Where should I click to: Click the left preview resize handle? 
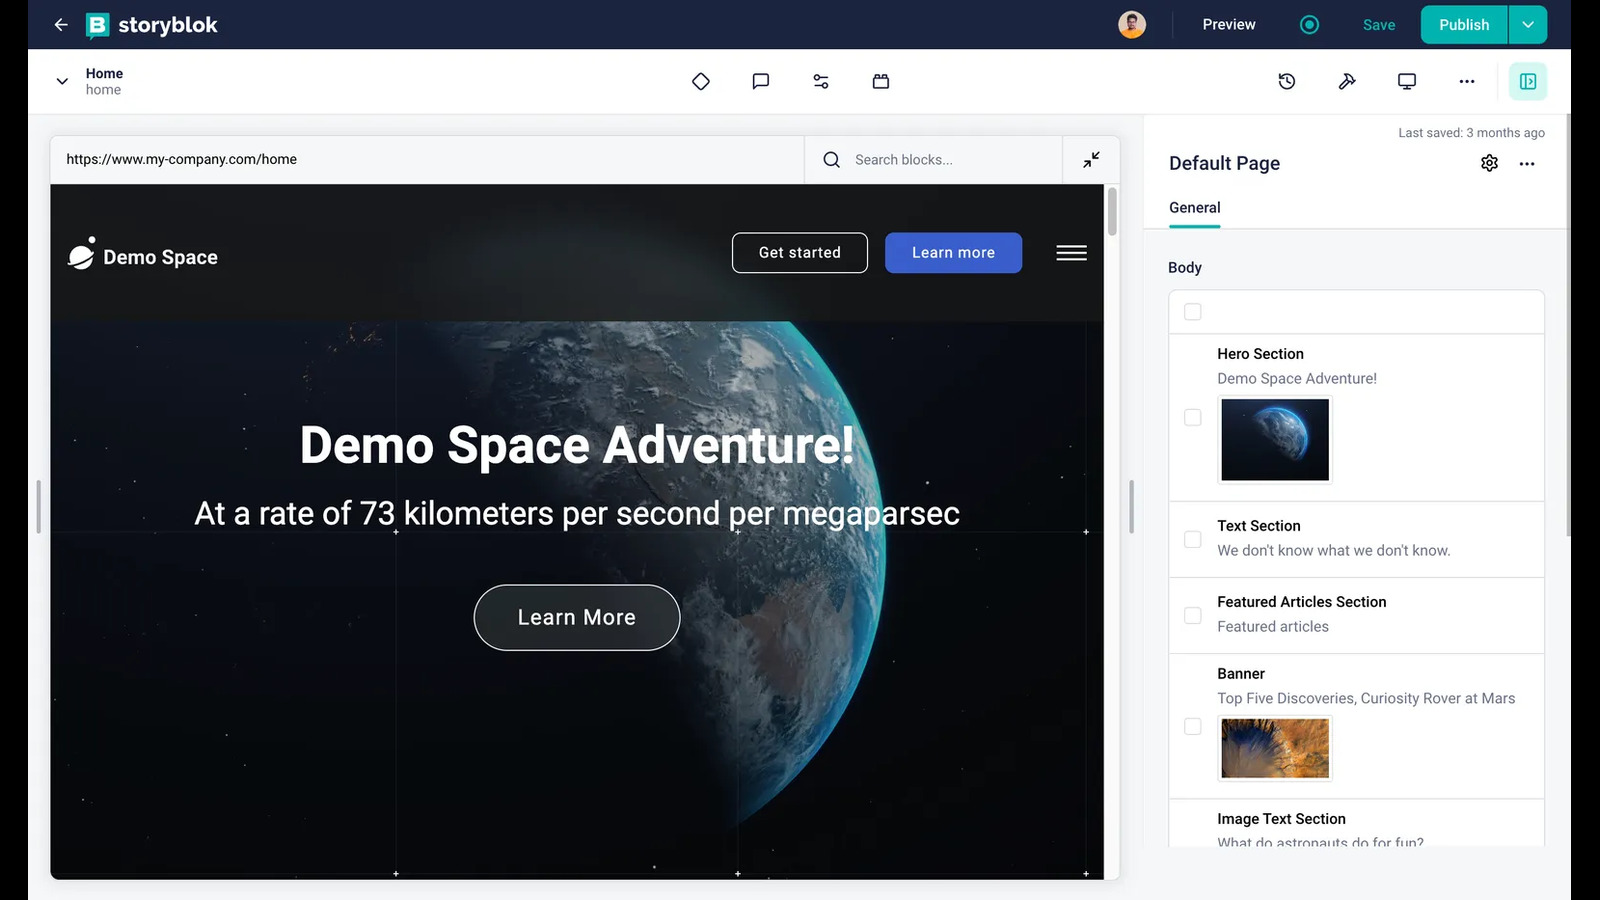click(38, 507)
